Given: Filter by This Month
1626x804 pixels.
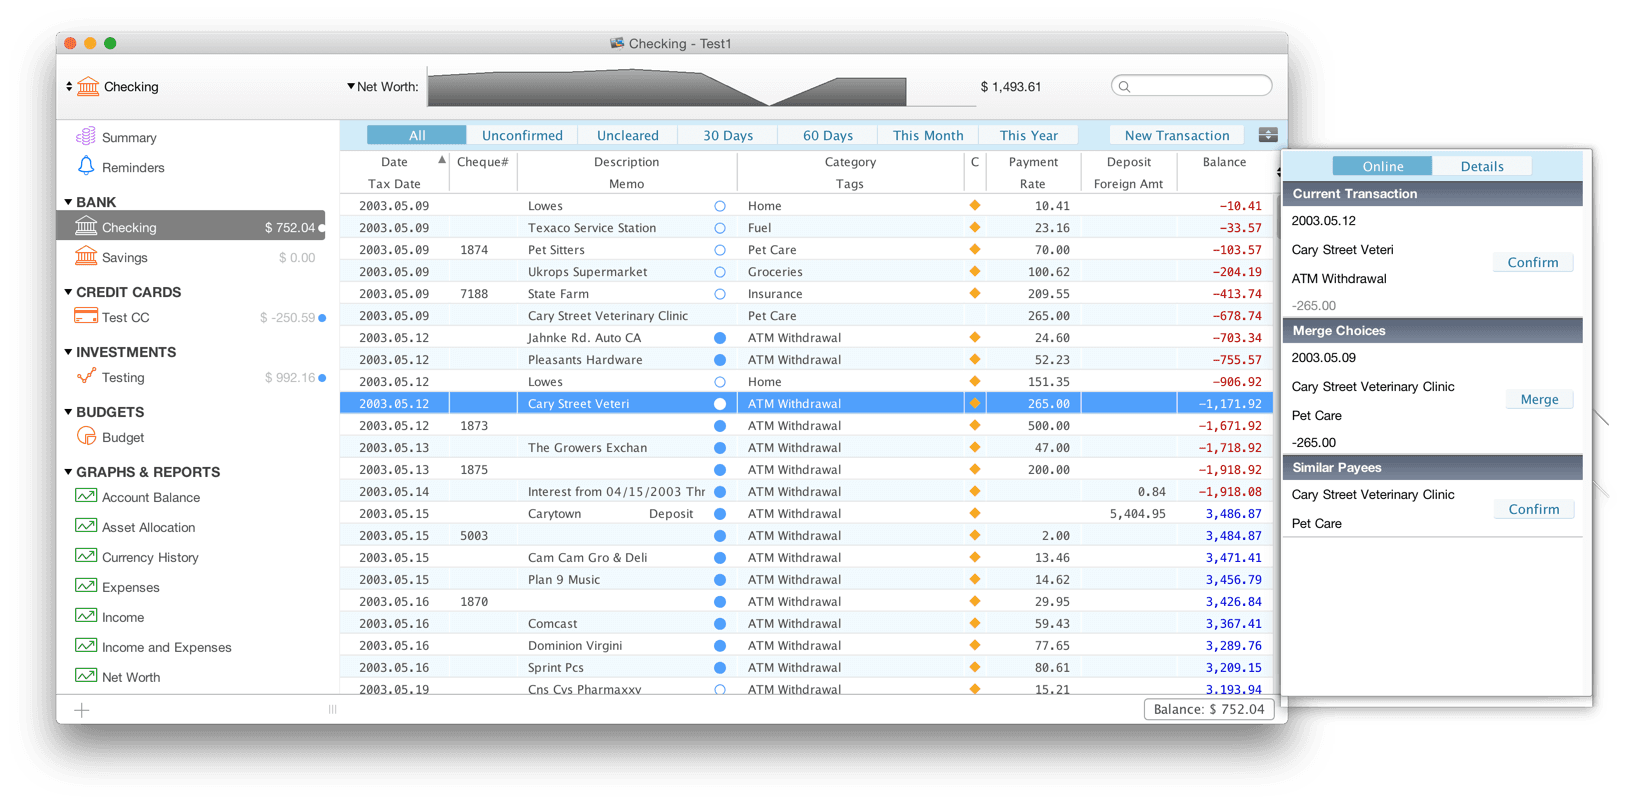Looking at the screenshot, I should [928, 135].
